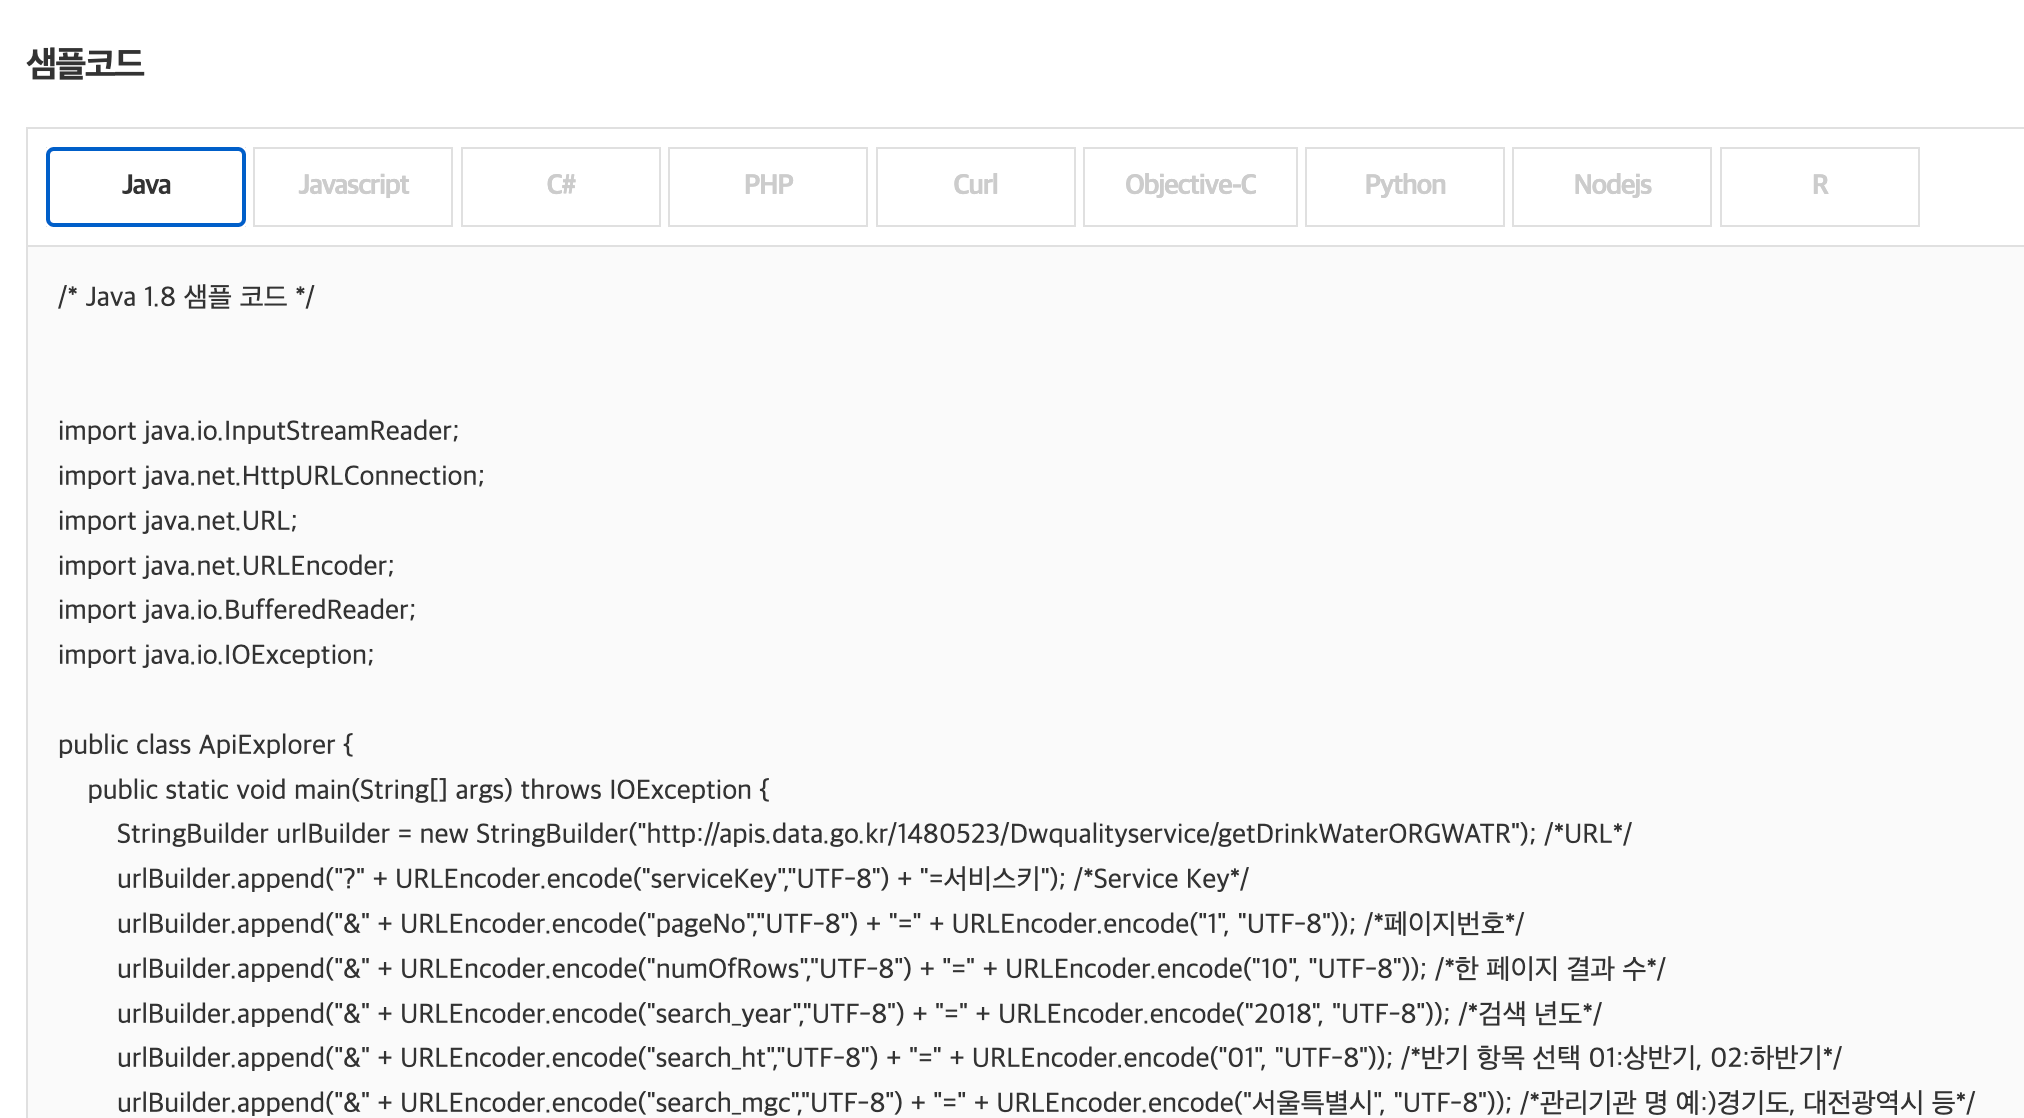Show the PHP sample code
This screenshot has height=1118, width=2024.
767,186
